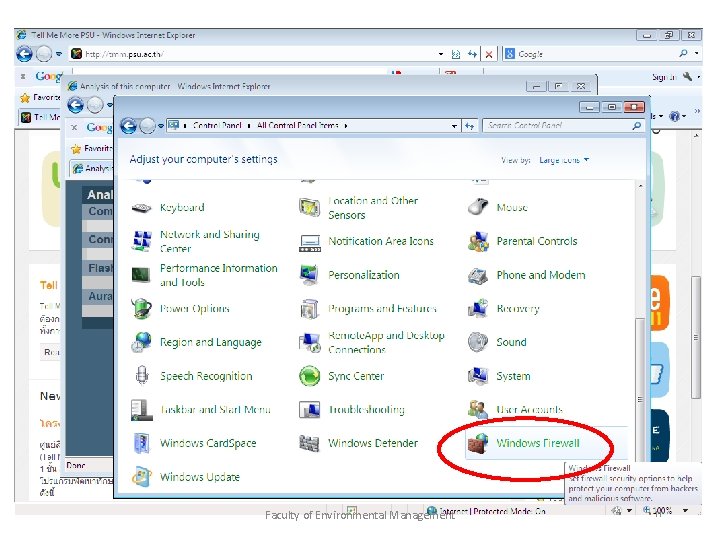Open the Windows Update icon
This screenshot has height=540, width=720.
[141, 477]
